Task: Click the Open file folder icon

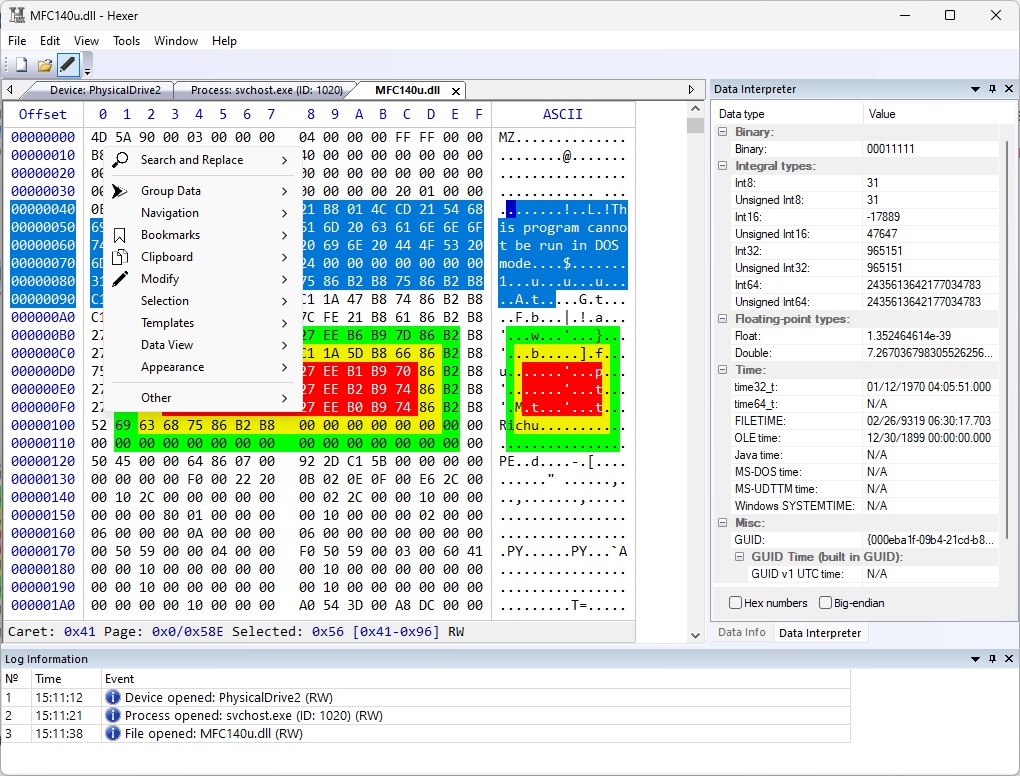Action: tap(44, 64)
